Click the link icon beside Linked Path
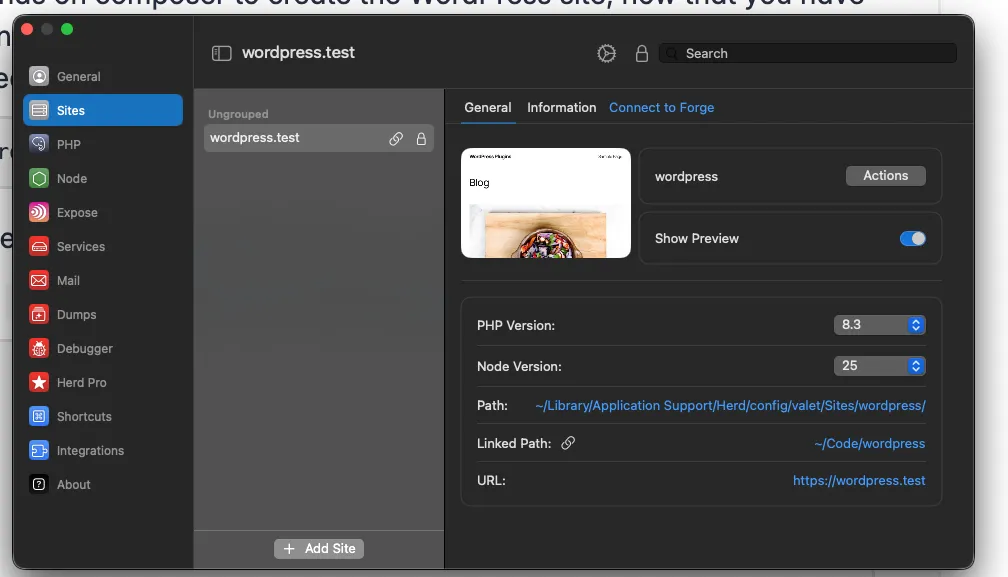The height and width of the screenshot is (577, 1008). [568, 443]
